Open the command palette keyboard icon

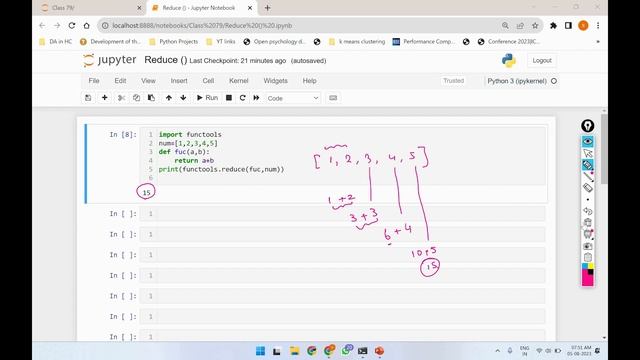[x=333, y=98]
